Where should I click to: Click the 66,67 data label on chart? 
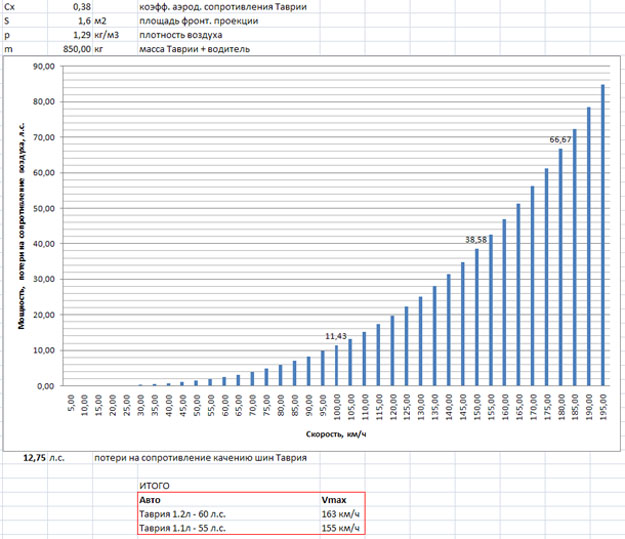pos(561,139)
